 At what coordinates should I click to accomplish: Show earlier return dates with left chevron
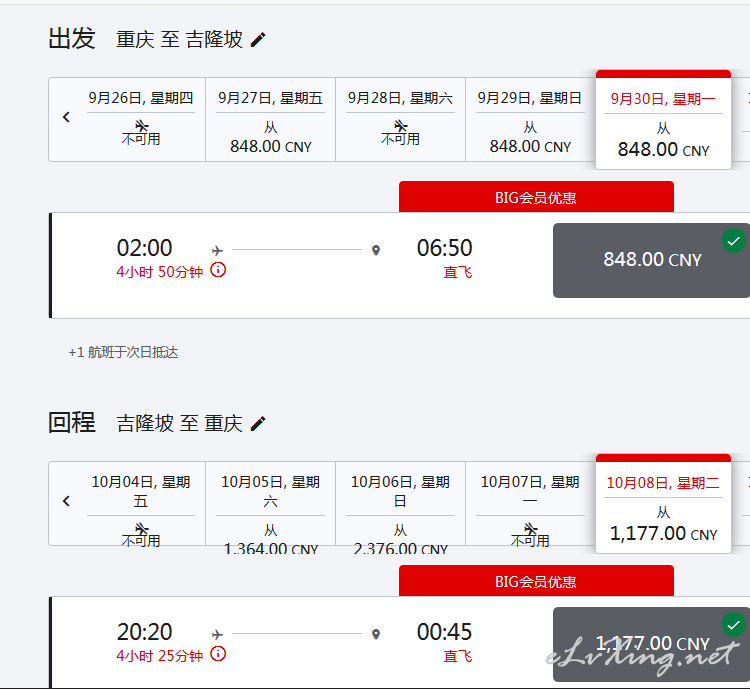point(66,501)
